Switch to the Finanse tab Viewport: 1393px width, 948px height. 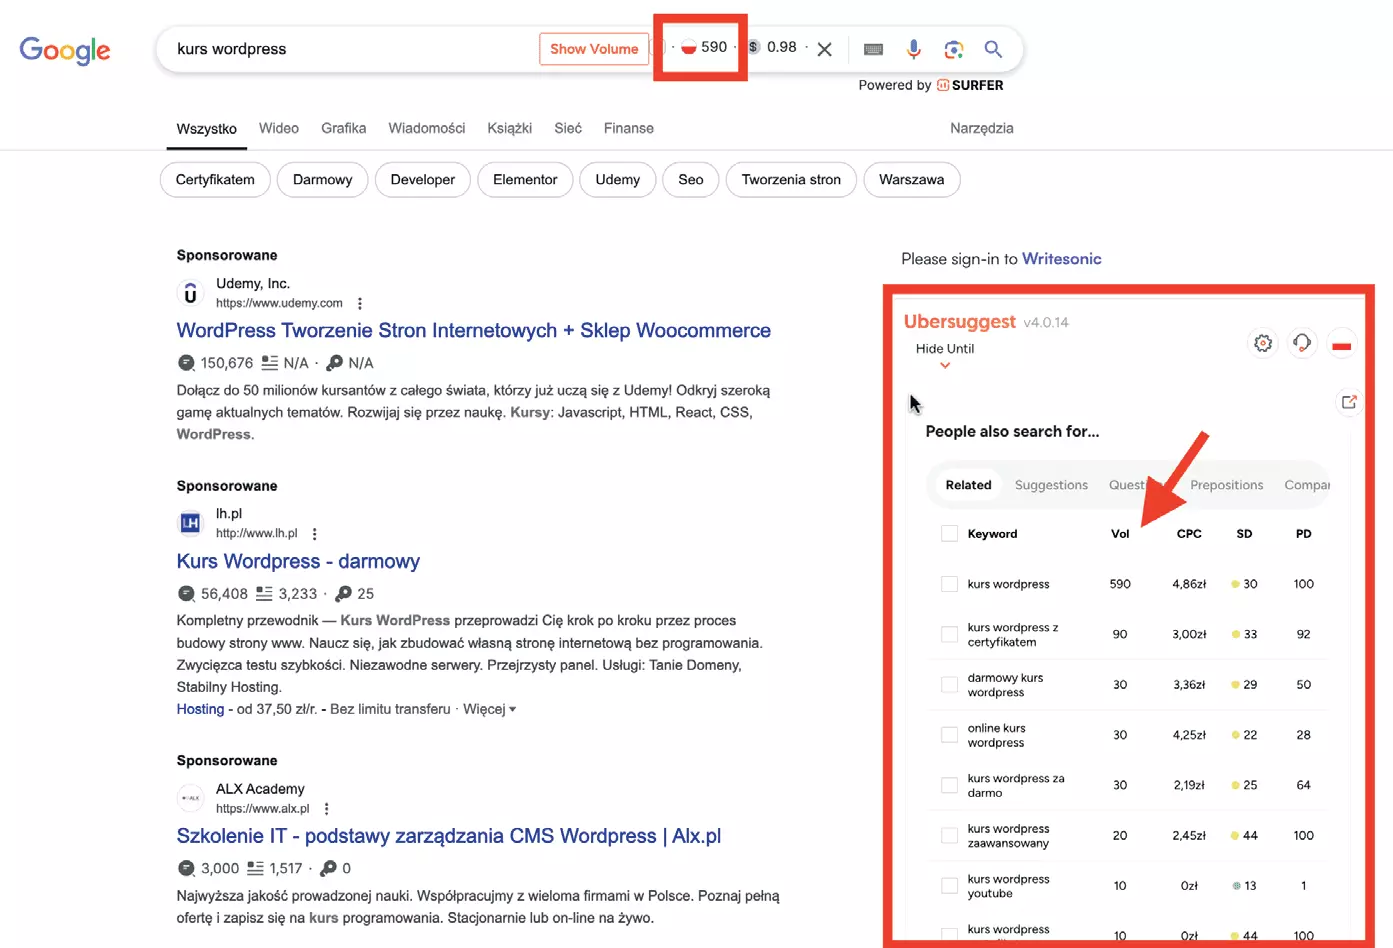(x=629, y=128)
